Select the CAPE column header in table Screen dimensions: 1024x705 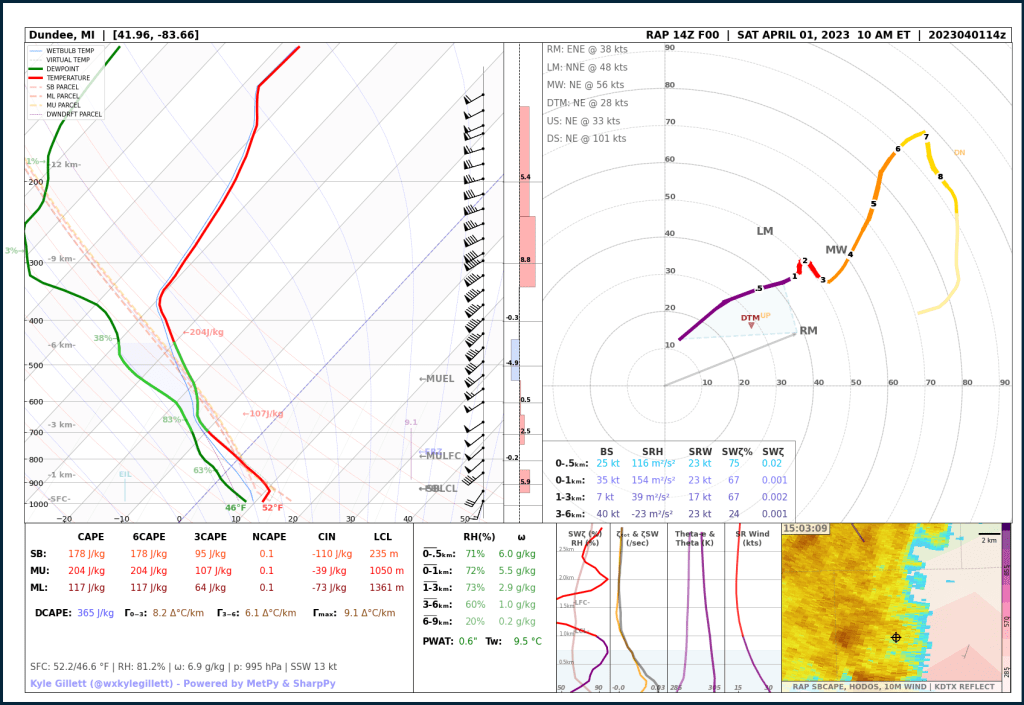(91, 536)
